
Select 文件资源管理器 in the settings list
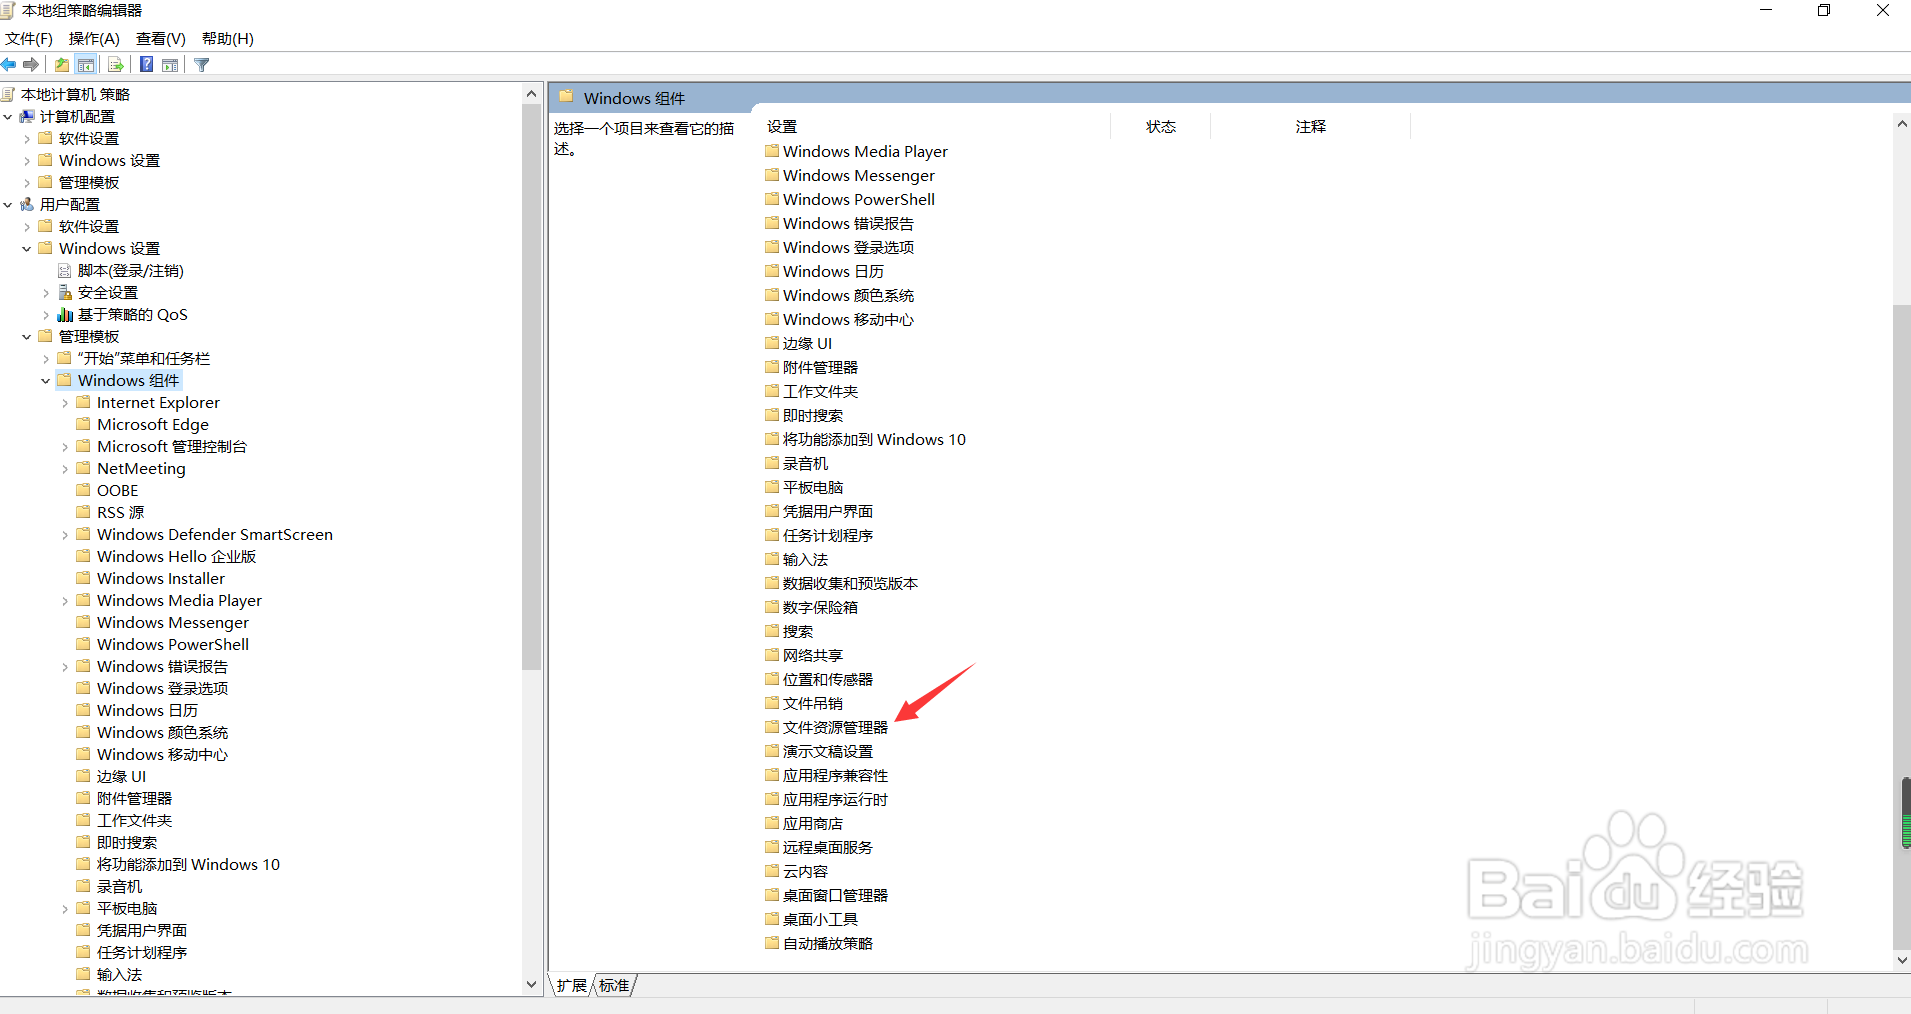pos(835,728)
